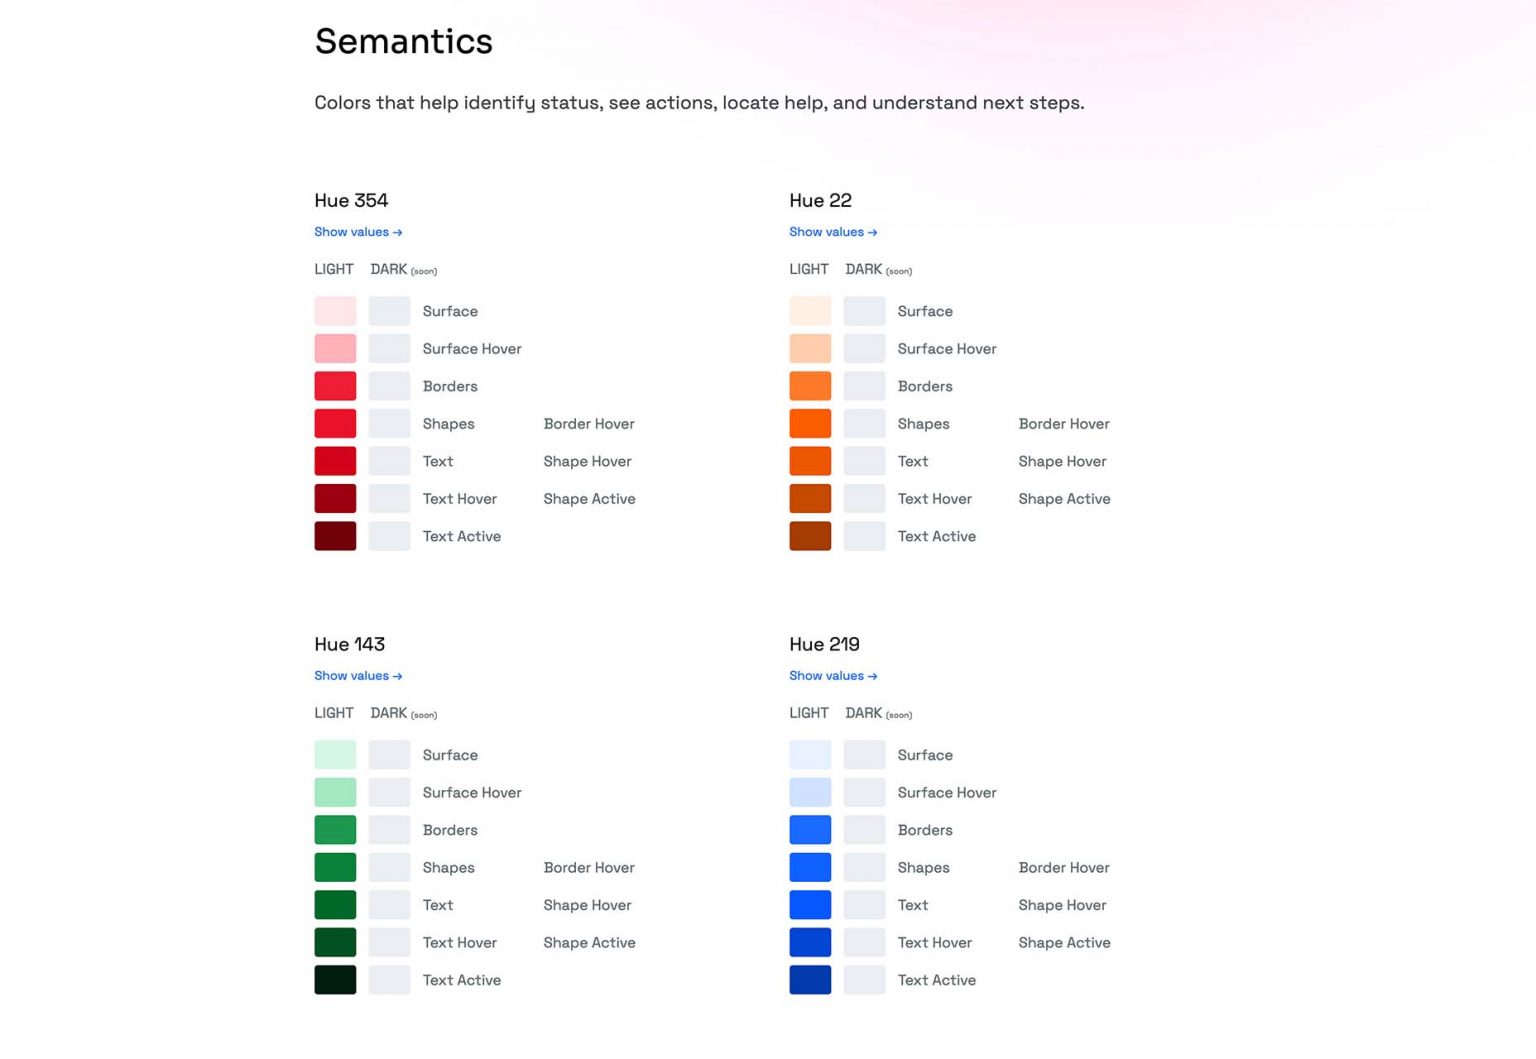Image resolution: width=1536 pixels, height=1059 pixels.
Task: Click the light Surface swatch in Hue 143
Action: pos(335,755)
